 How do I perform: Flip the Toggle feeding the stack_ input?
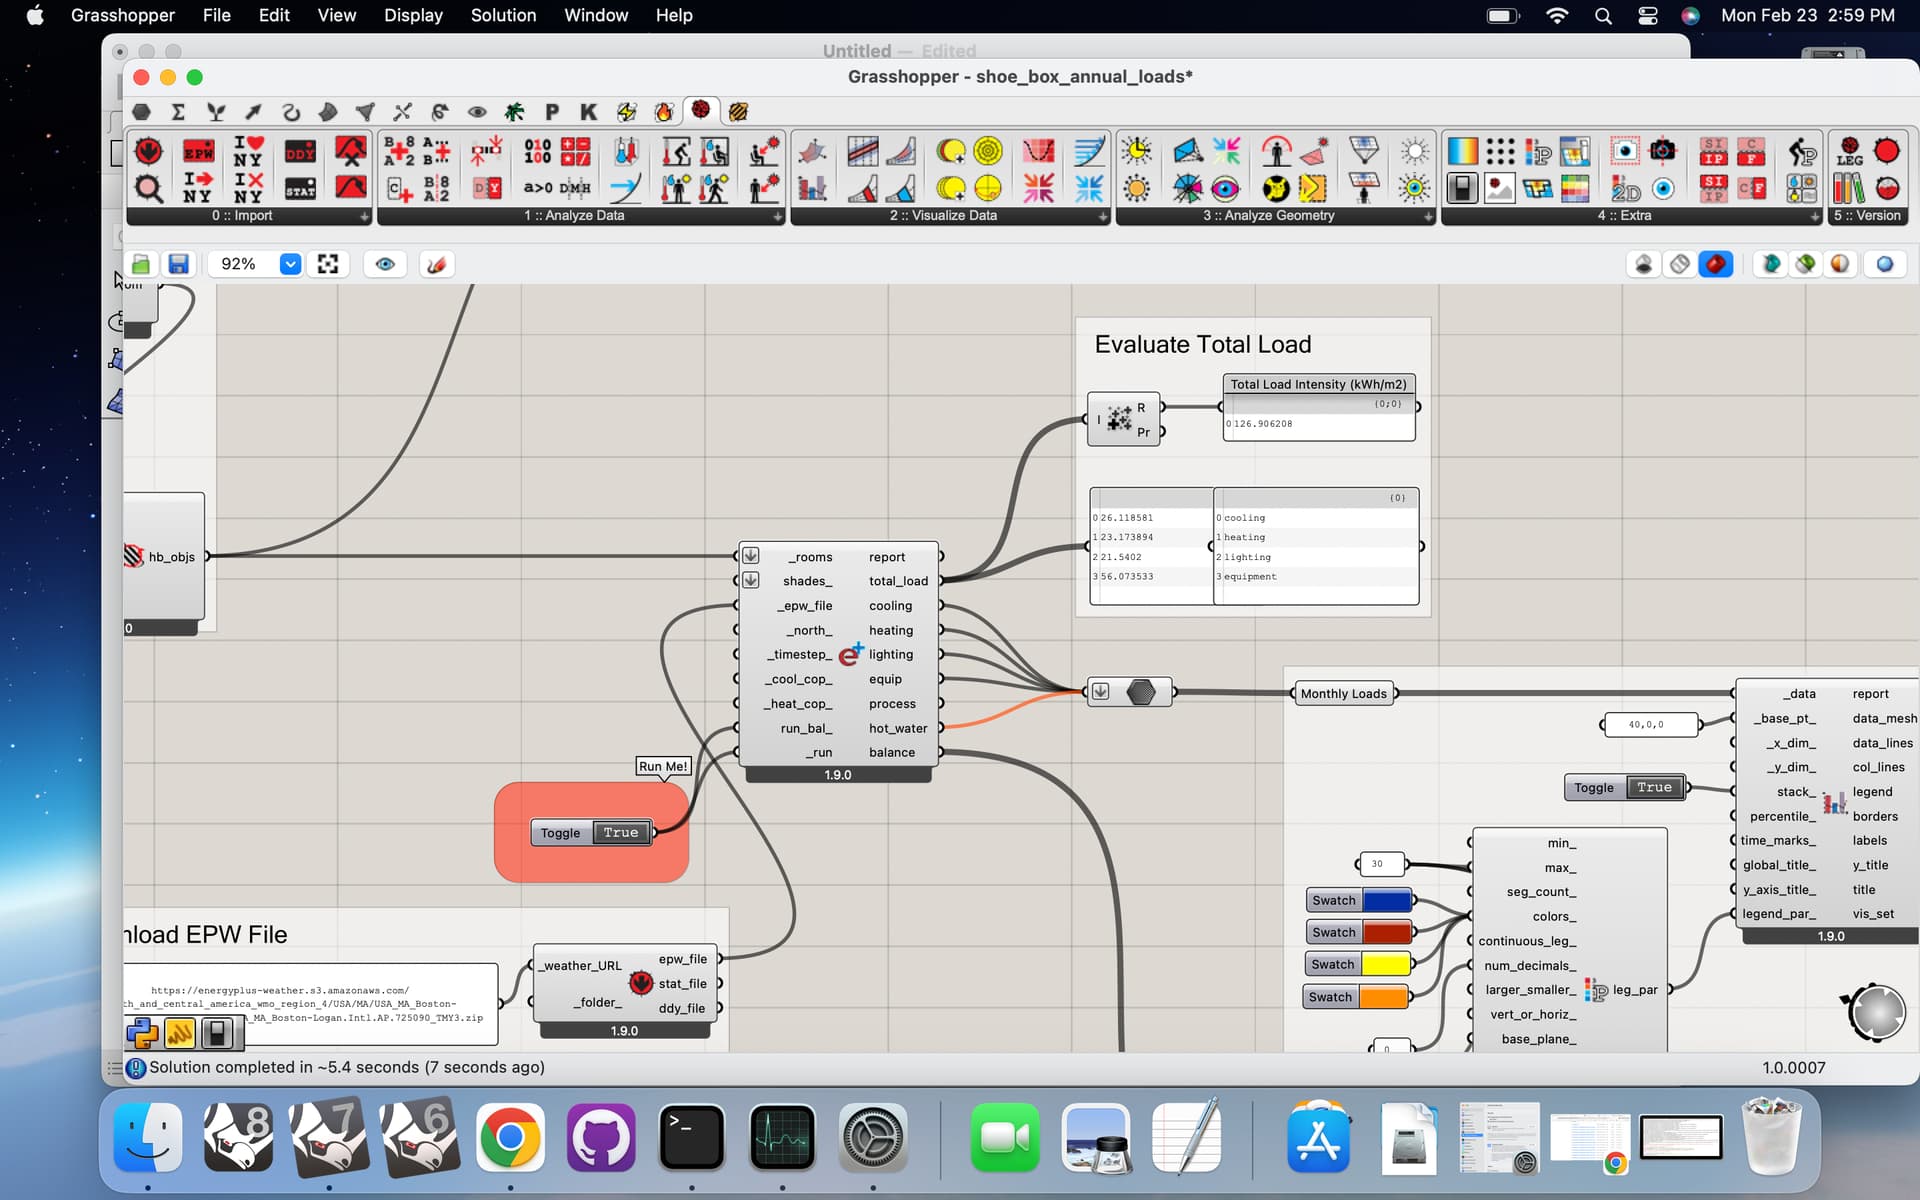tap(1653, 788)
